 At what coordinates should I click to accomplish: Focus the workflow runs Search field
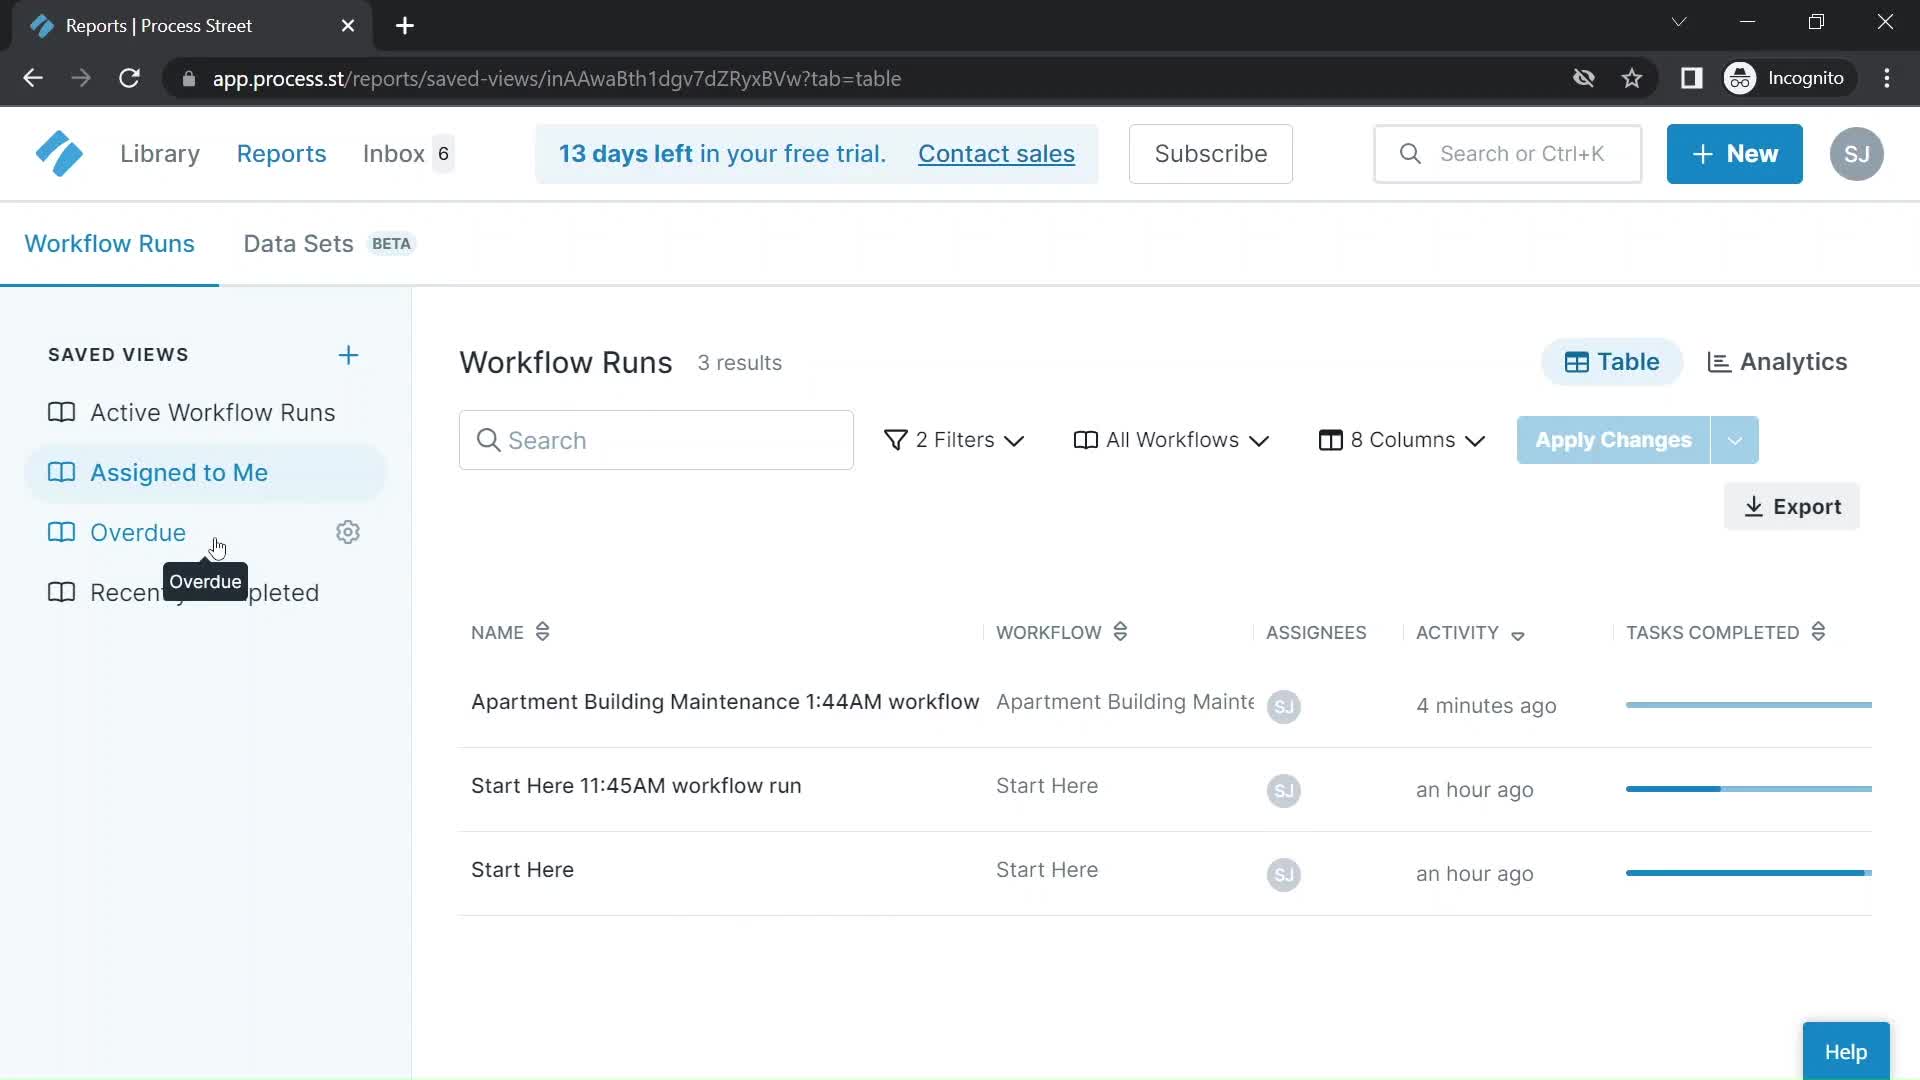tap(656, 440)
